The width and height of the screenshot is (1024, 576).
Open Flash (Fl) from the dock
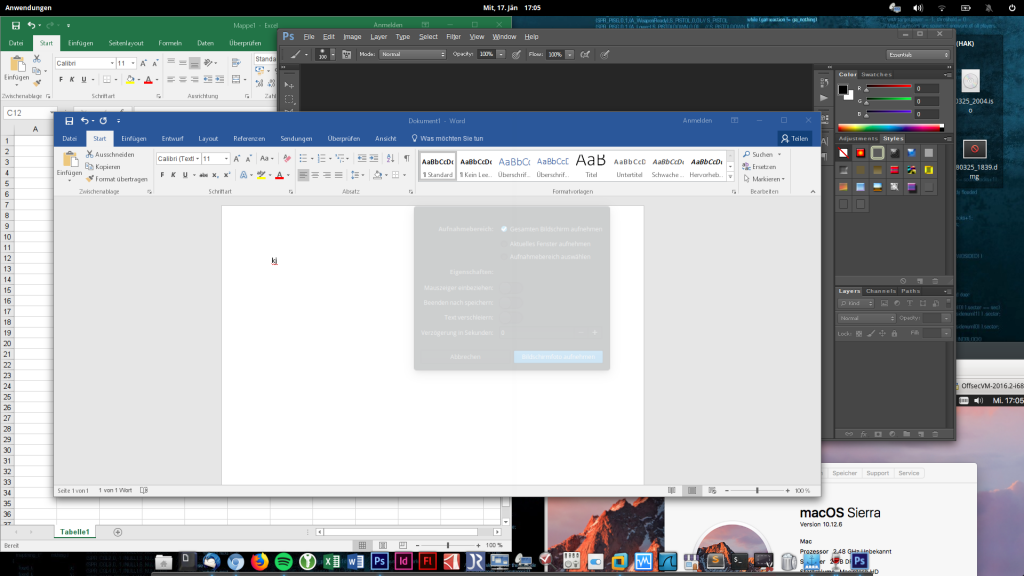coord(428,561)
